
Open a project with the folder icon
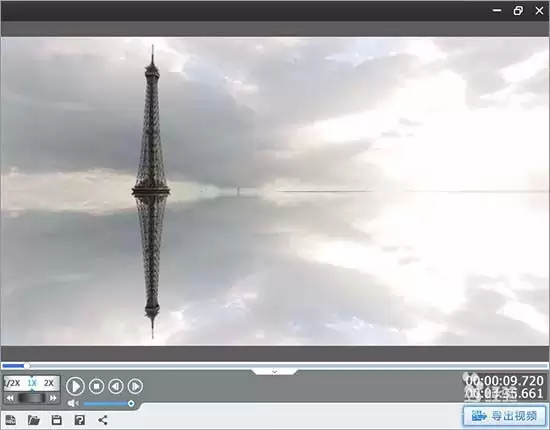pos(34,420)
